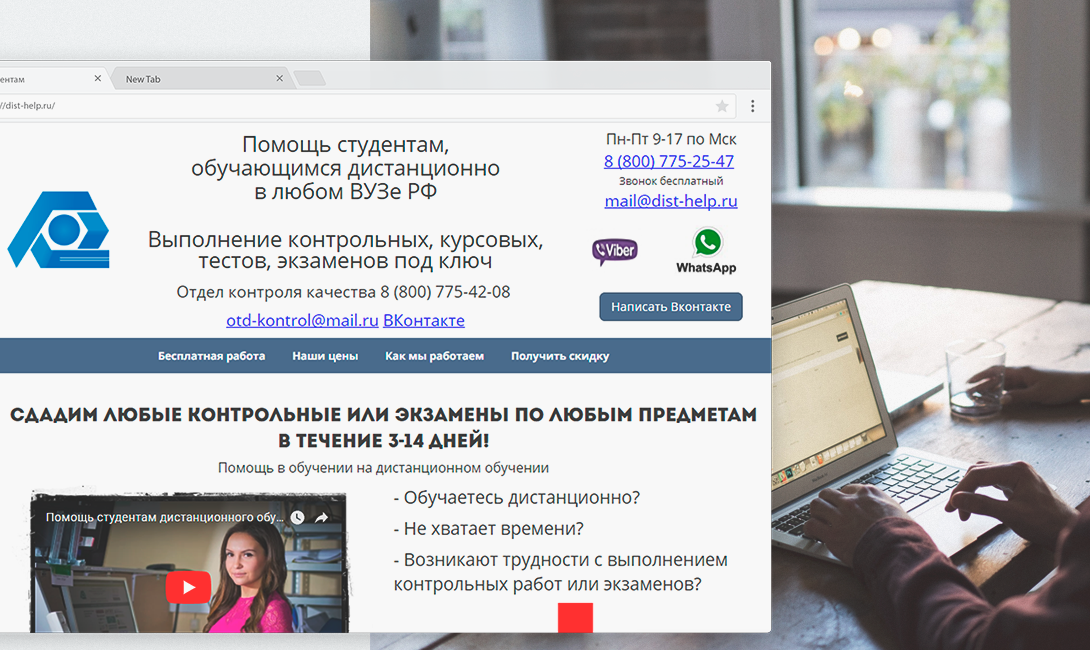The image size is (1090, 650).
Task: Bookmark this page with the star icon
Action: pyautogui.click(x=722, y=106)
